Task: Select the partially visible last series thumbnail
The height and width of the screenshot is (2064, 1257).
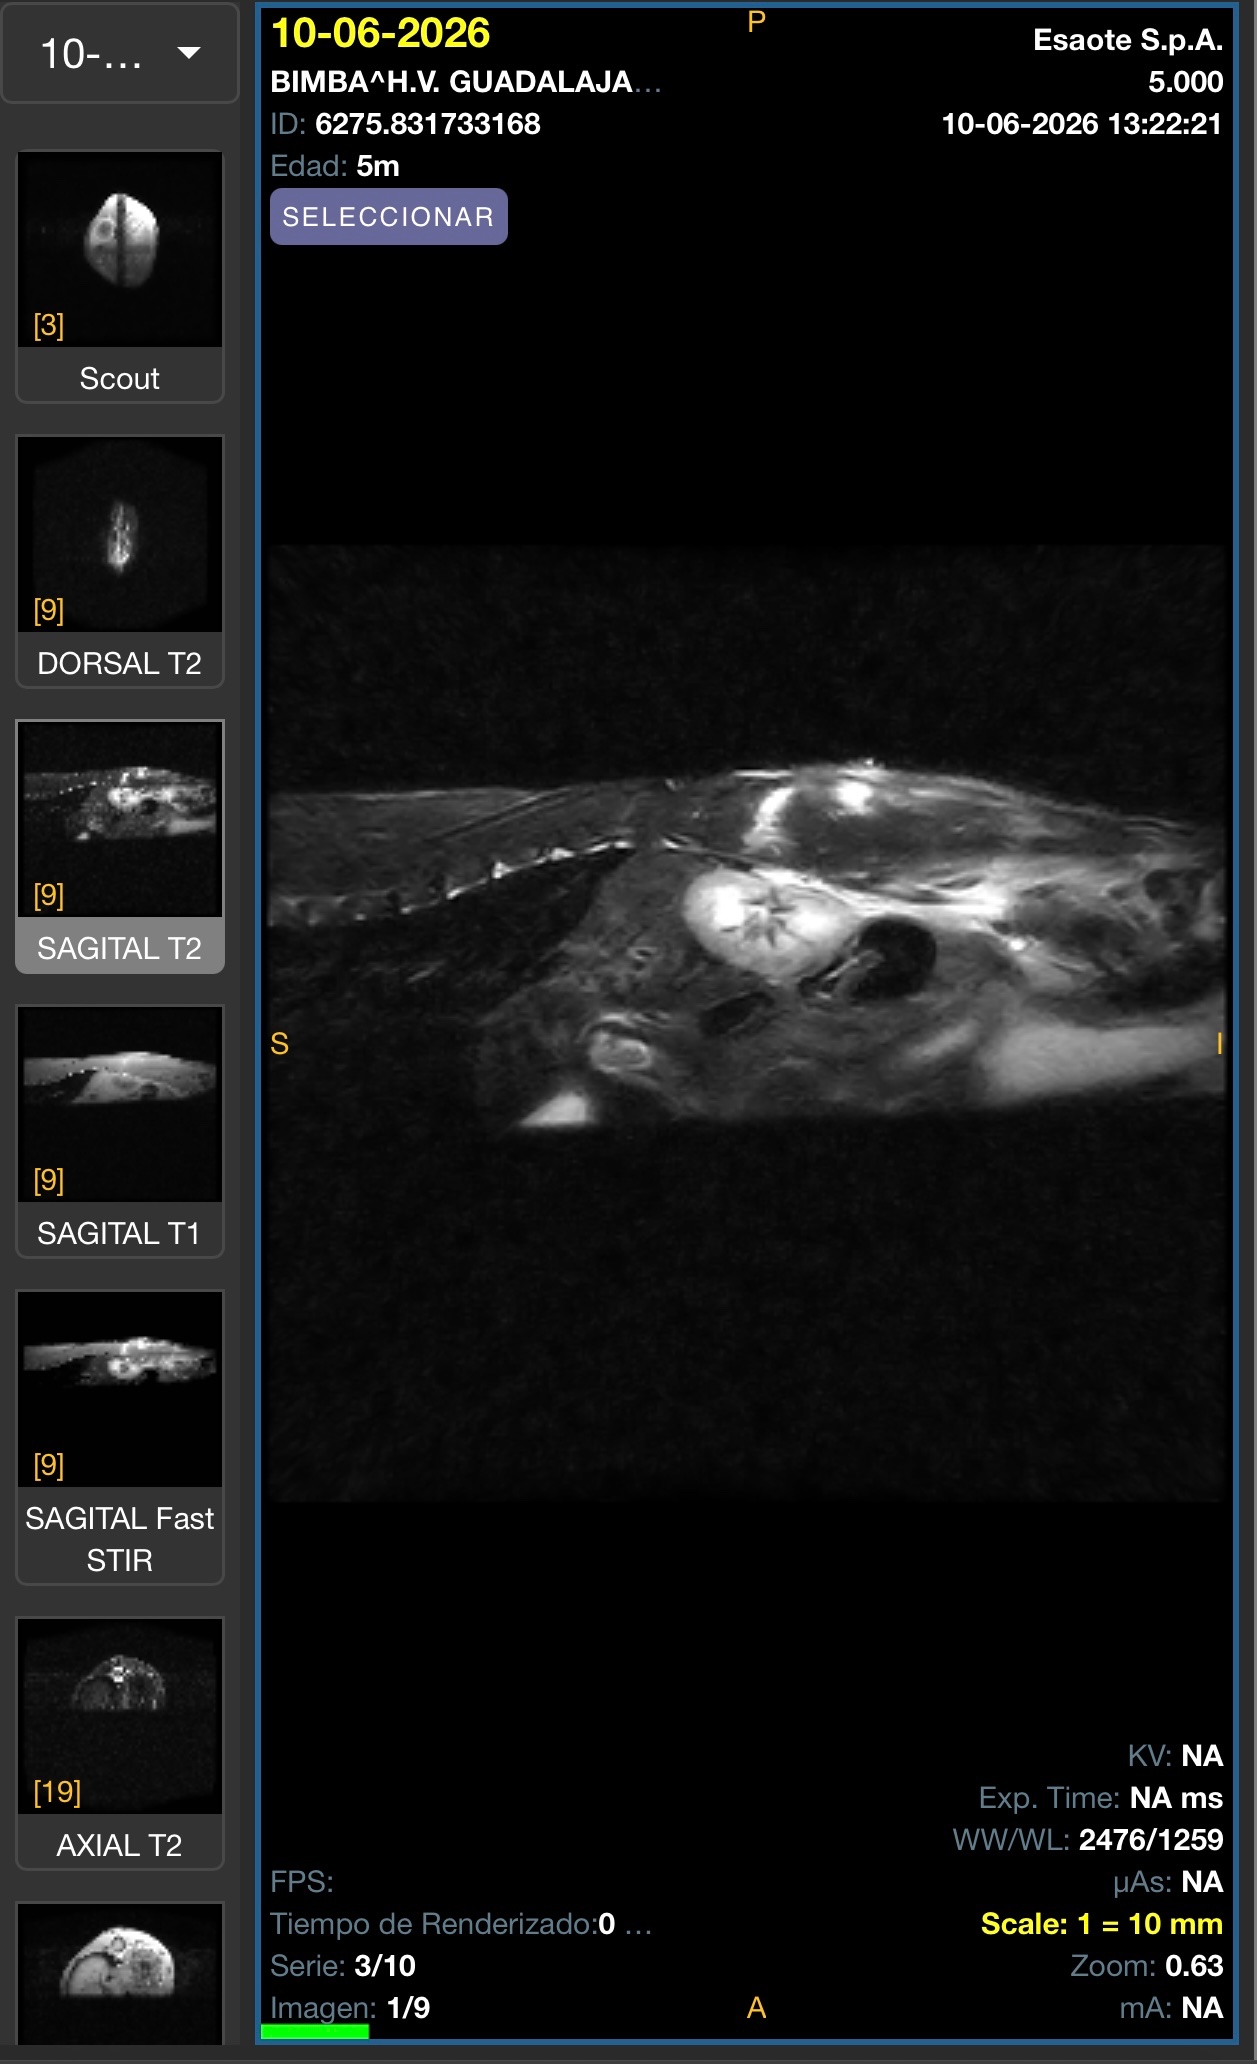Action: 120,1974
